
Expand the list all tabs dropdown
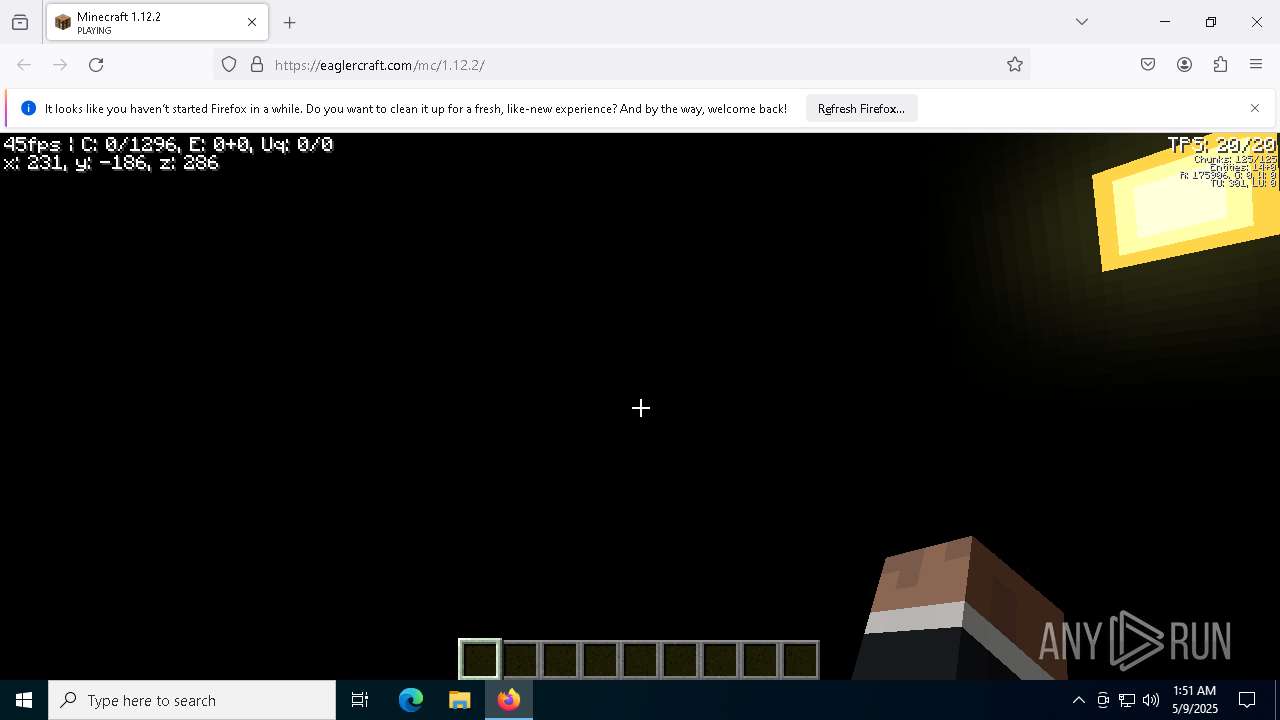coord(1082,22)
